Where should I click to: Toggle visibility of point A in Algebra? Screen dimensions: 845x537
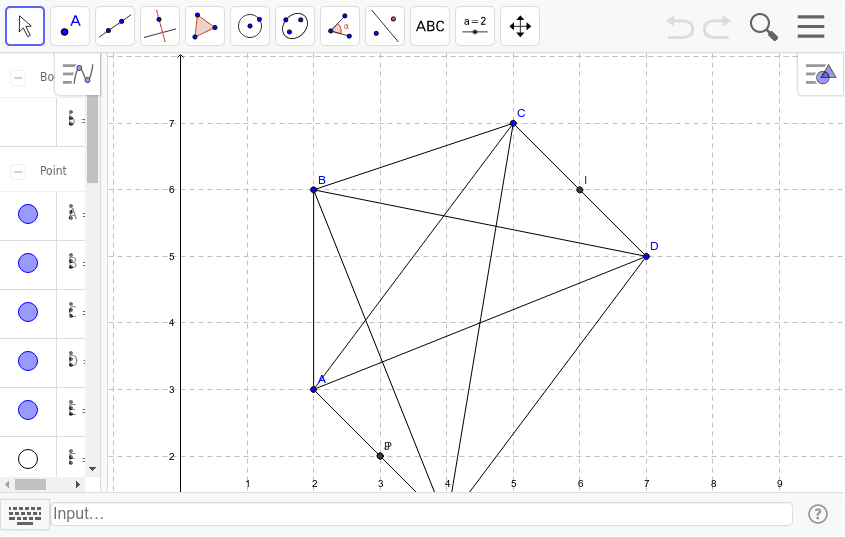click(x=28, y=214)
